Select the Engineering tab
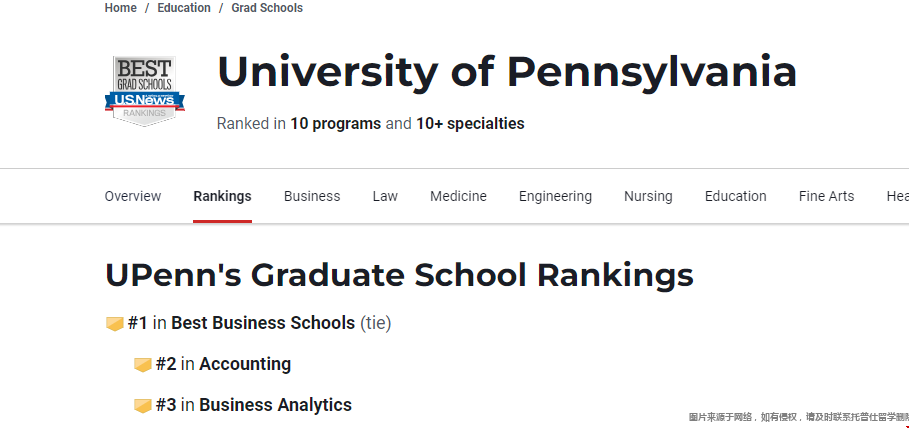 point(555,197)
